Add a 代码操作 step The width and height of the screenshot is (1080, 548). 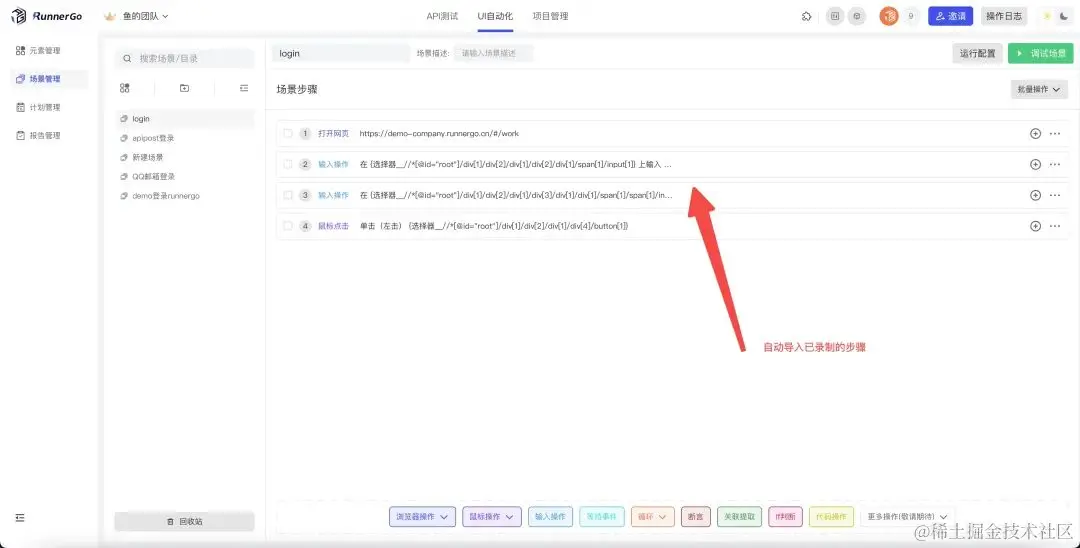point(831,517)
